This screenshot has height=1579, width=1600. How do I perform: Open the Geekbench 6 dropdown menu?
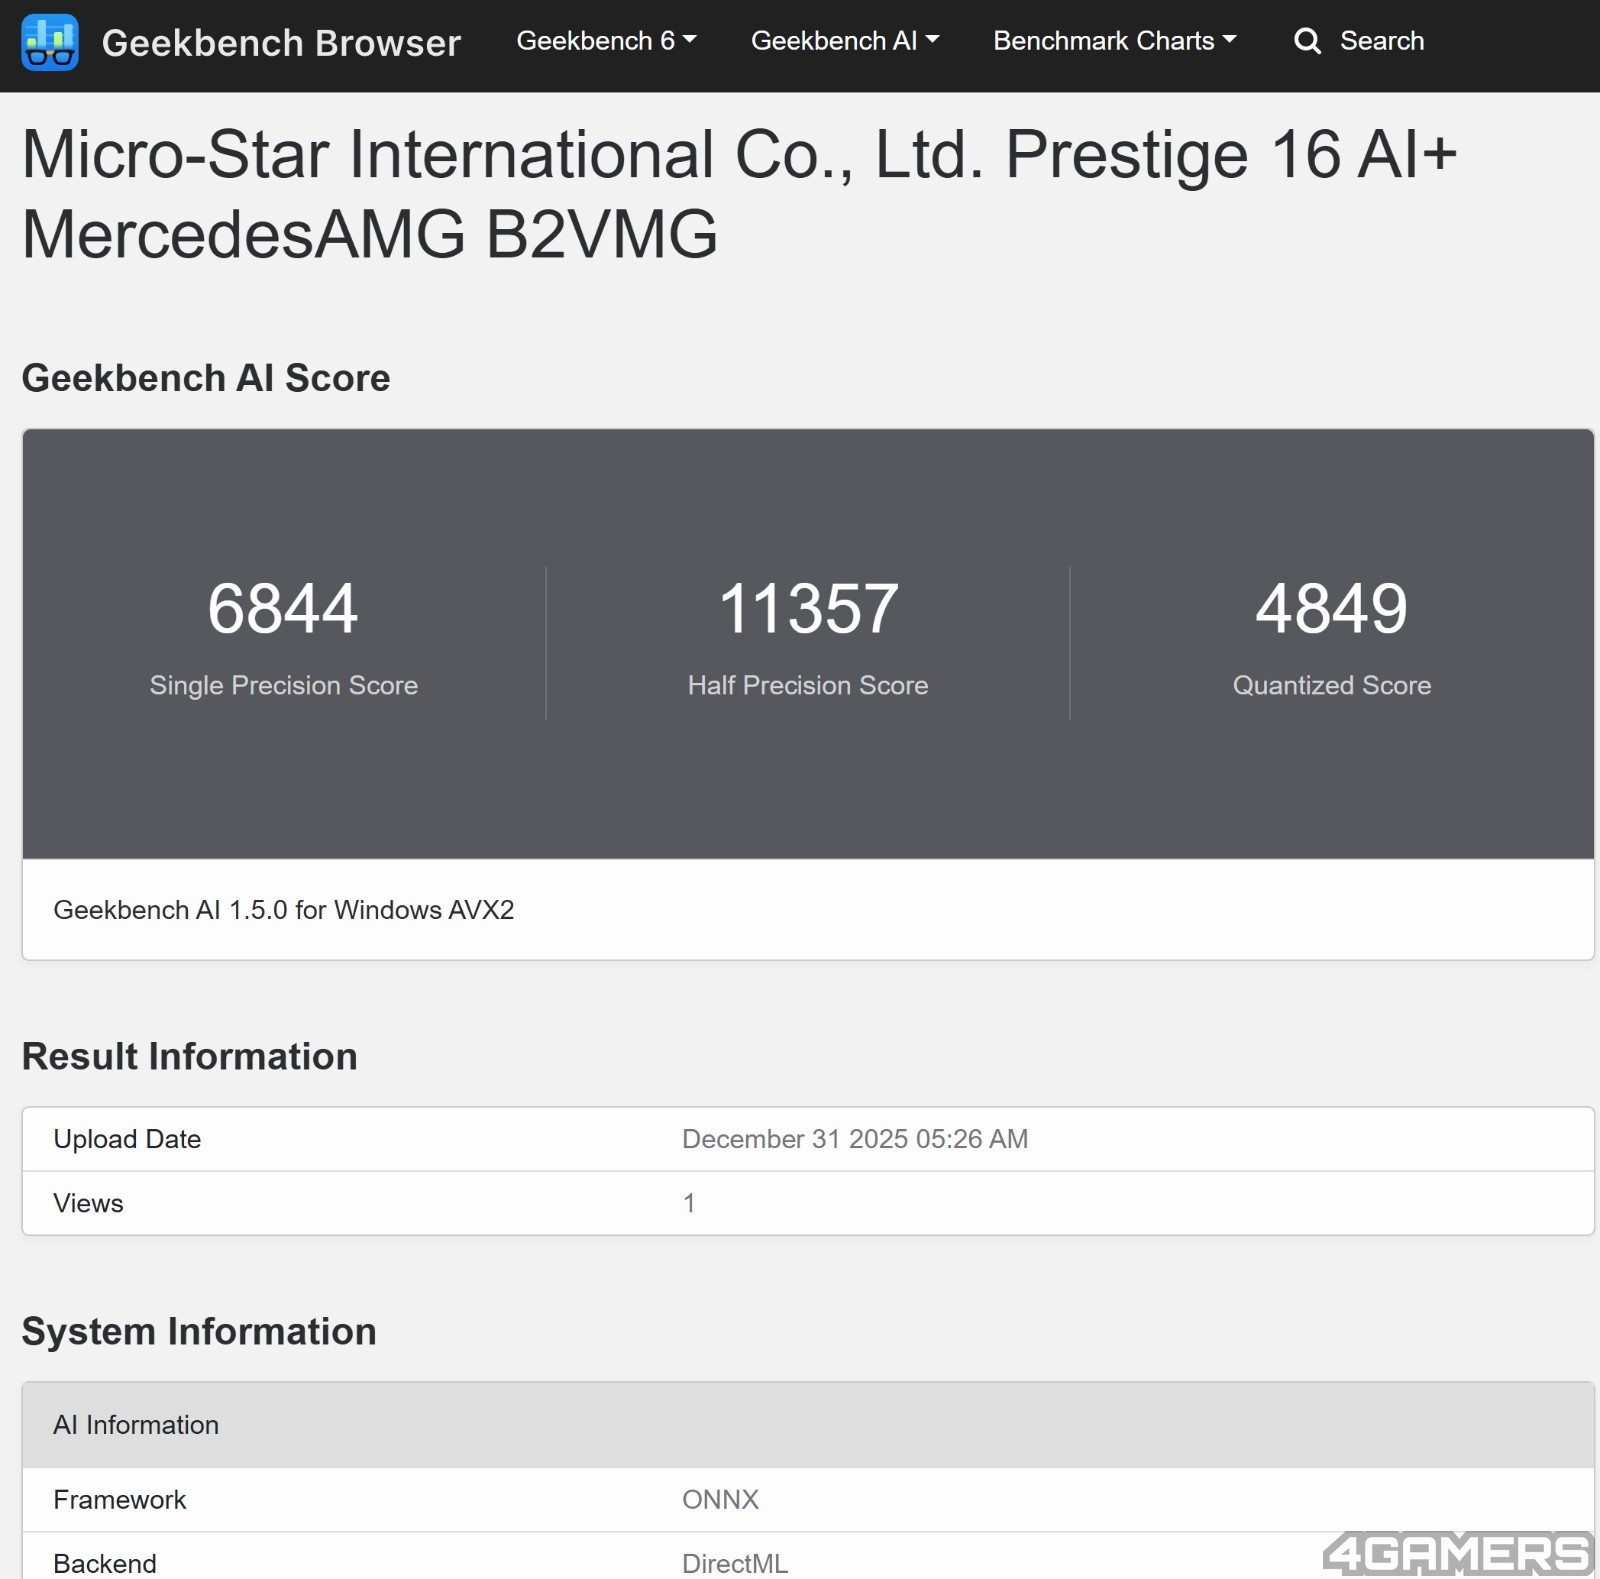coord(605,41)
